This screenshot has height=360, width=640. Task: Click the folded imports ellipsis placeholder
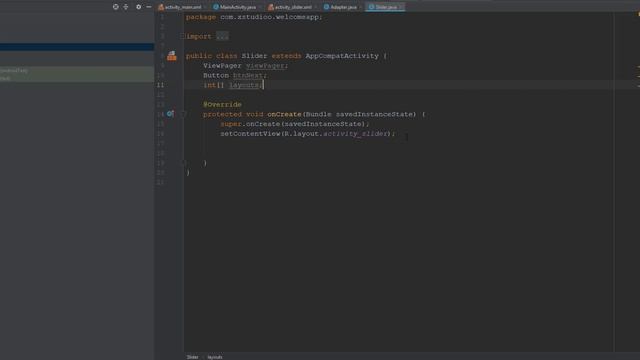(x=222, y=36)
